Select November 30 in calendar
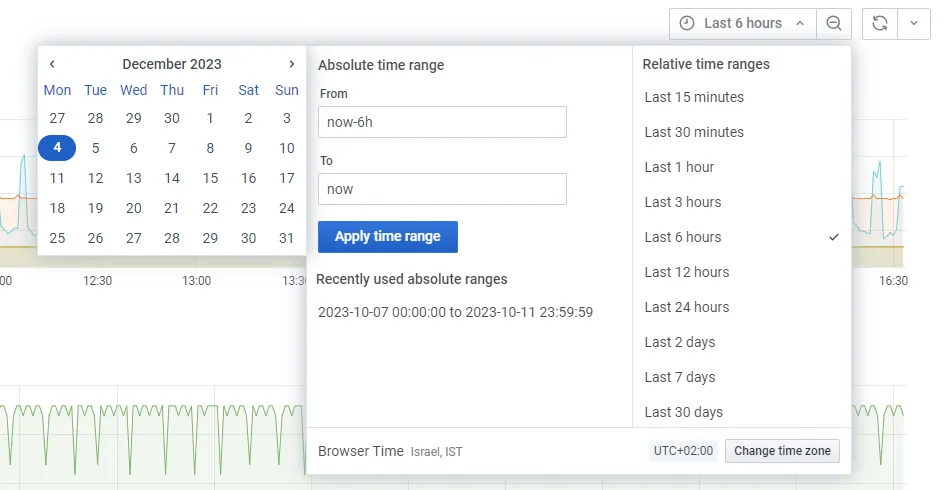Viewport: 948px width, 490px height. [172, 118]
